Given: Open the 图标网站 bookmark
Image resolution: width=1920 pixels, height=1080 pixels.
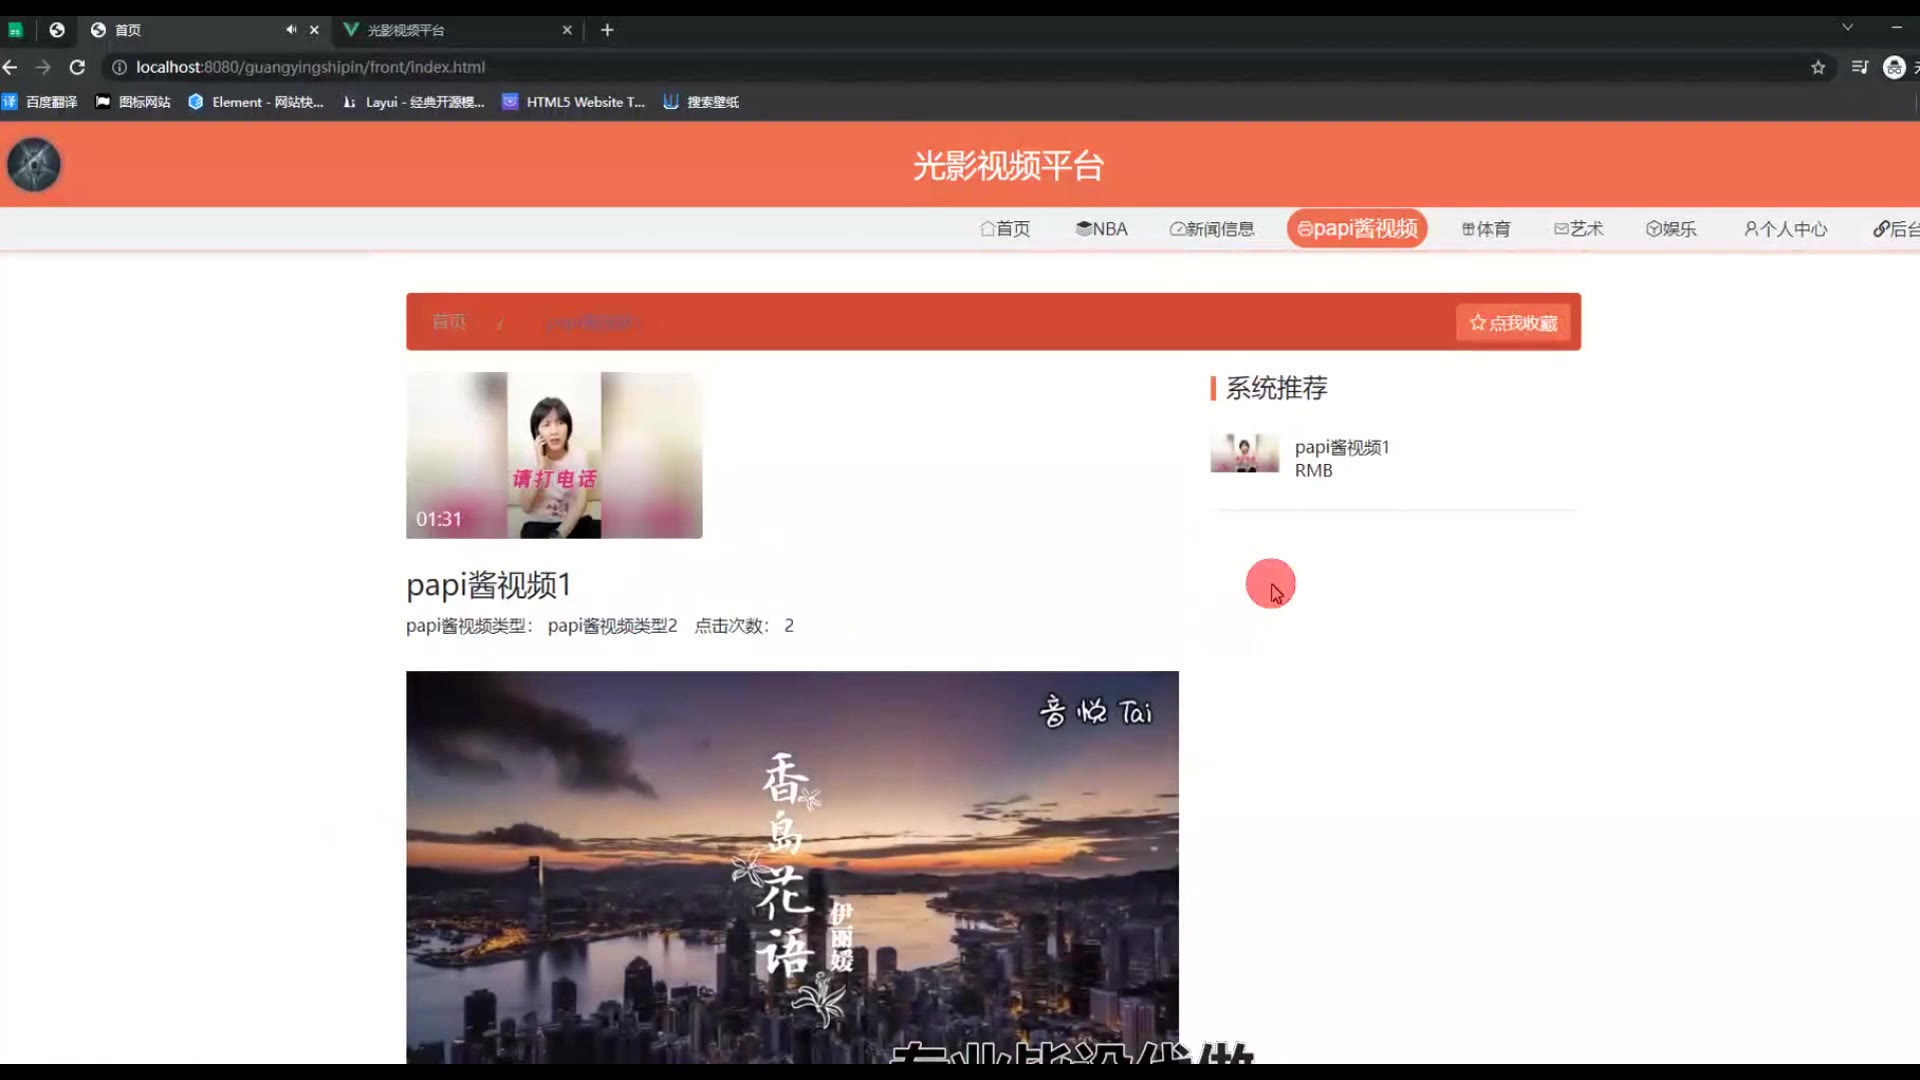Looking at the screenshot, I should pos(133,102).
